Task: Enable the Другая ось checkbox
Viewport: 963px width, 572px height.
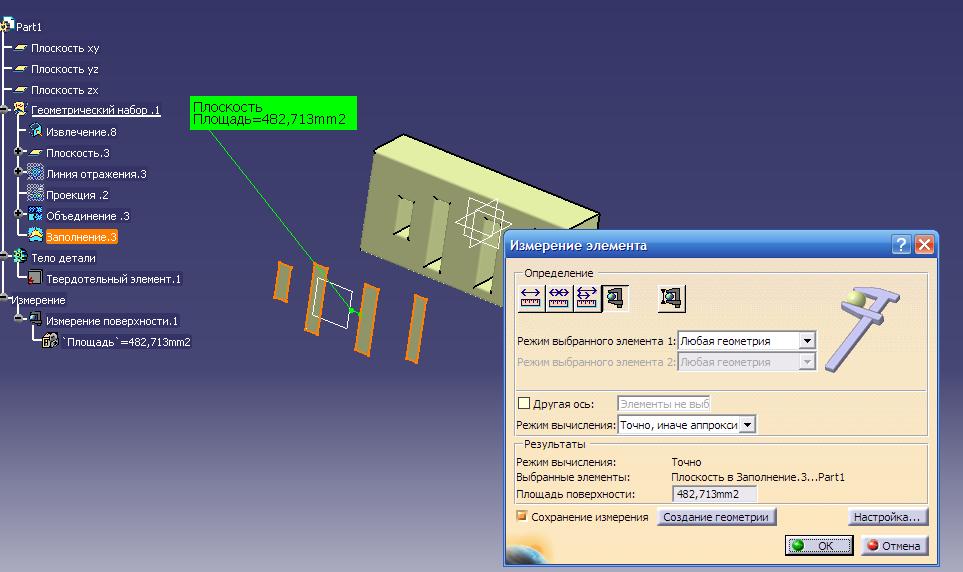Action: click(524, 403)
